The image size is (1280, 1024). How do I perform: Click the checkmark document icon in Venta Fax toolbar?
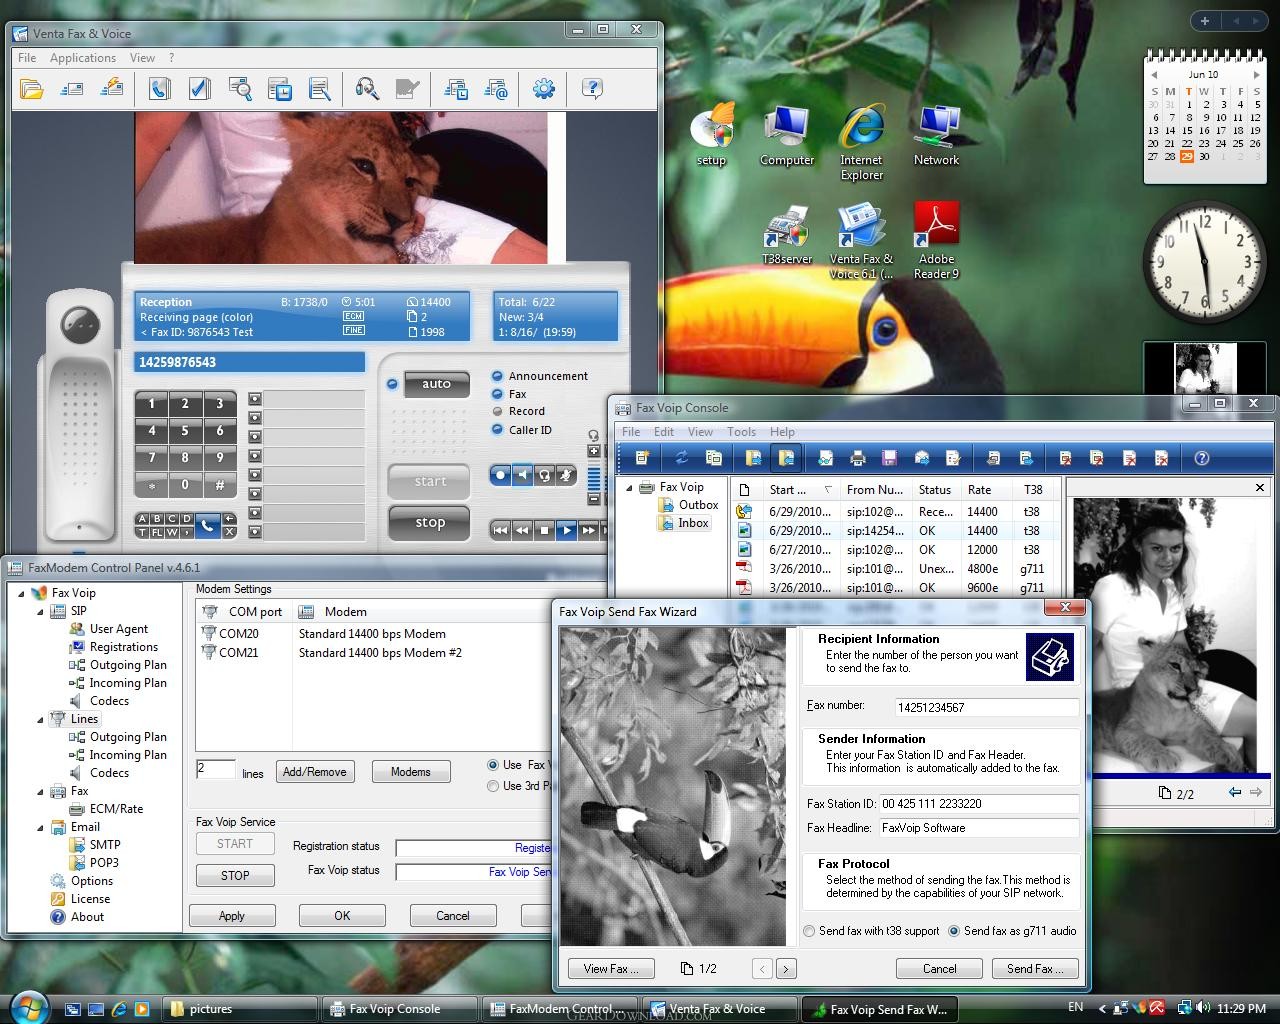(199, 89)
